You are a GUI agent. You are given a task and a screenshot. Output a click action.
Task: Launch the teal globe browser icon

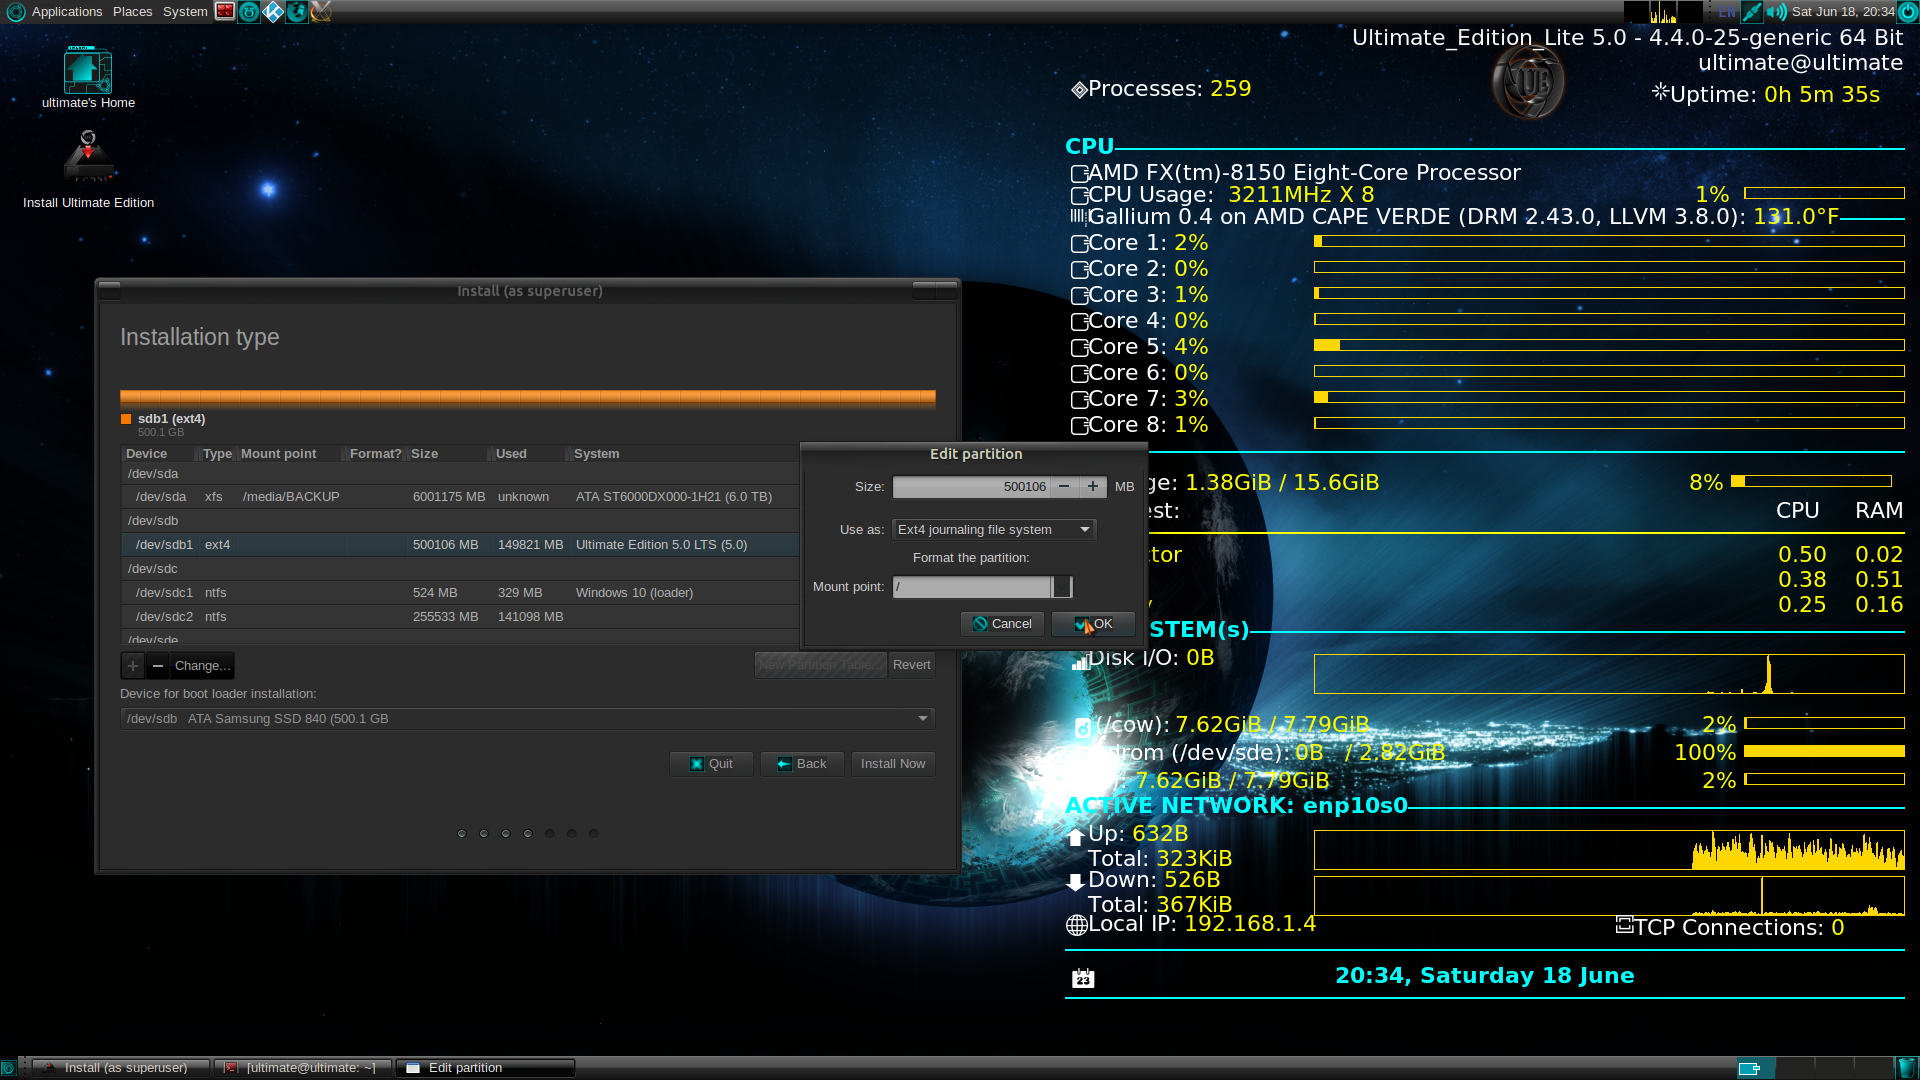tap(297, 12)
